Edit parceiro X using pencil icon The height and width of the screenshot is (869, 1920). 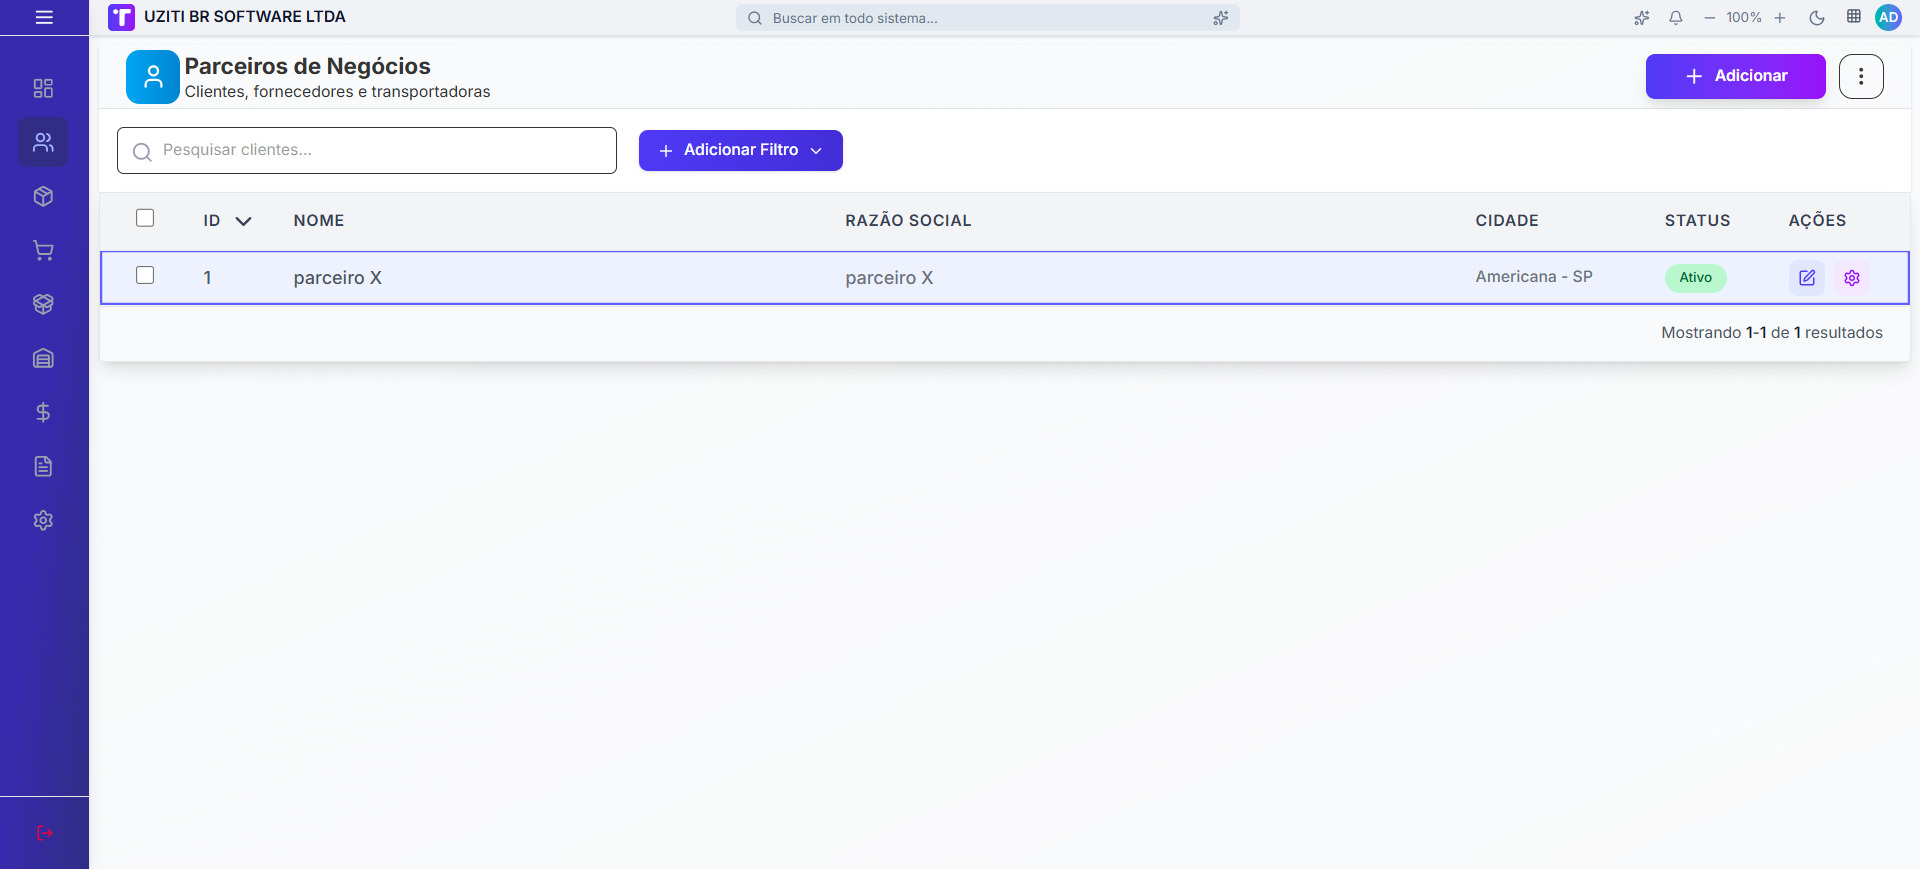tap(1806, 278)
